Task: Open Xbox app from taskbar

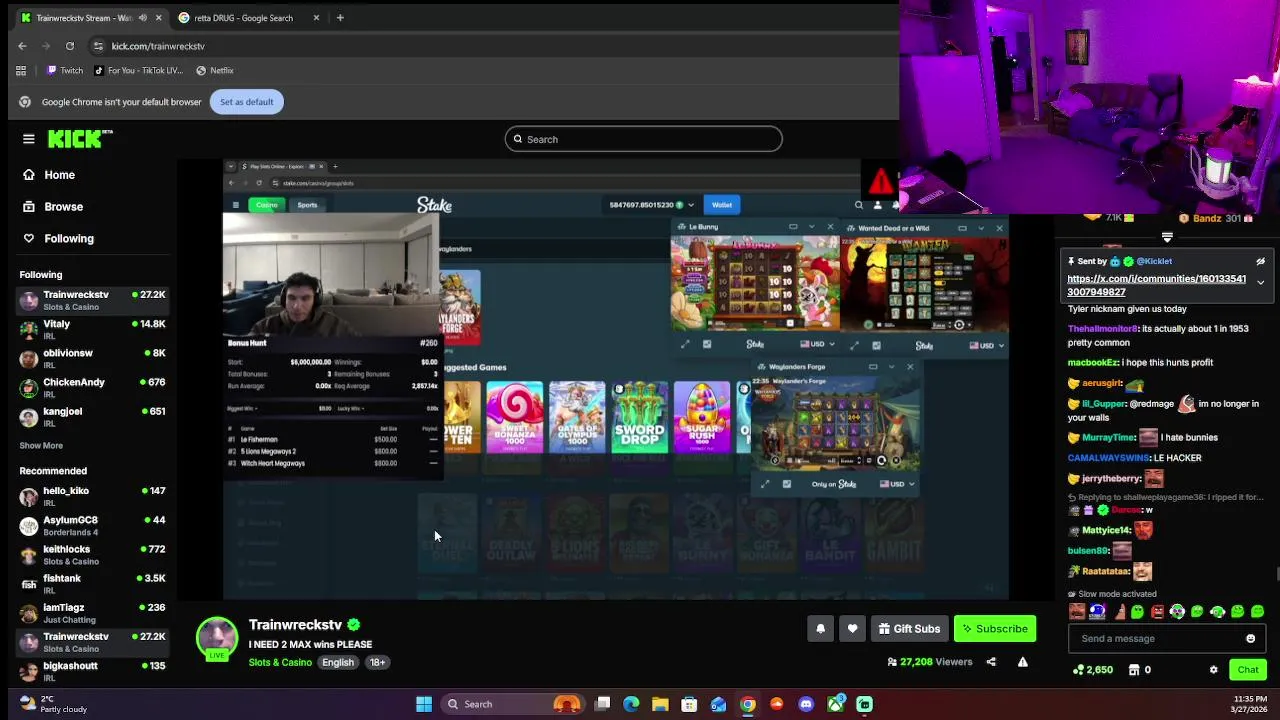Action: tap(835, 704)
